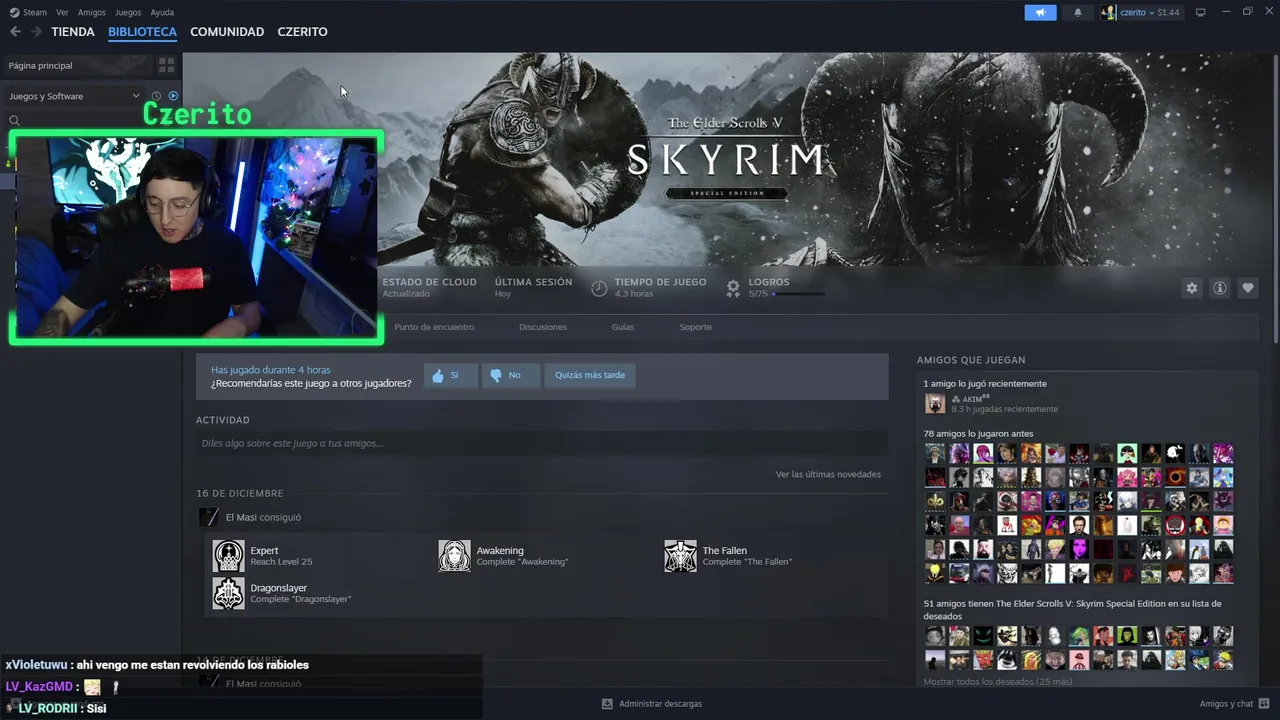
Task: Open the Discusiones tab
Action: pos(543,327)
